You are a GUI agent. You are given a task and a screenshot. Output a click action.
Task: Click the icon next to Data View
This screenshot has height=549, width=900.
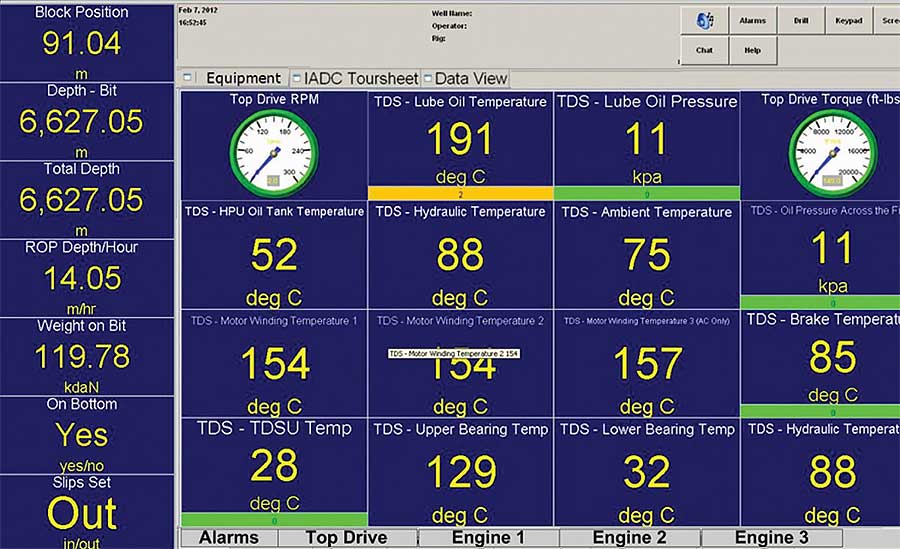click(x=427, y=78)
